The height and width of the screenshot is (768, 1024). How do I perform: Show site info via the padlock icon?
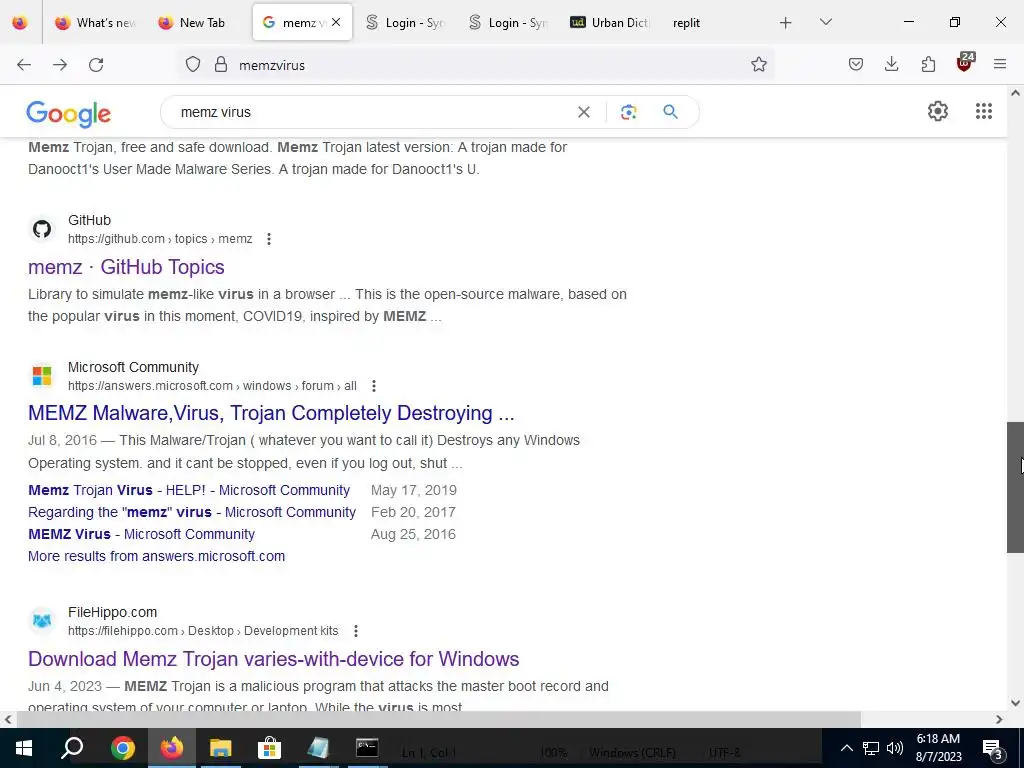tap(221, 65)
